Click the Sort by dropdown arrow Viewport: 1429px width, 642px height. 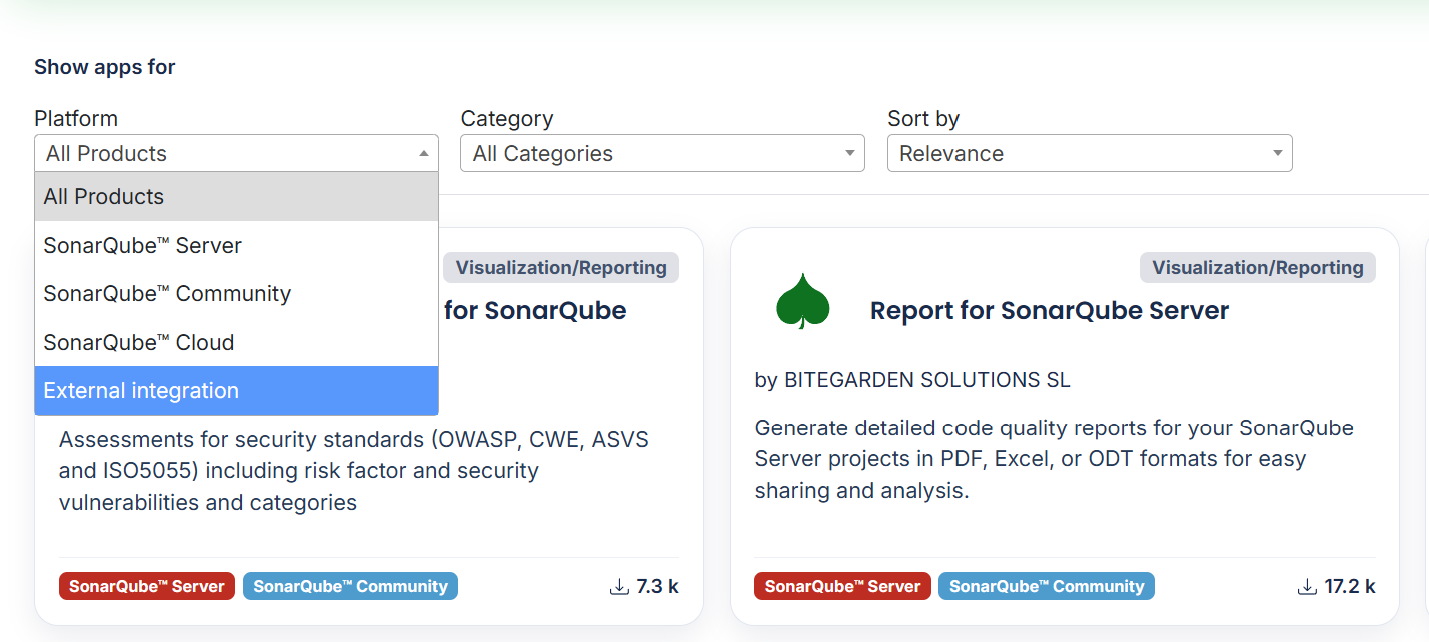[x=1277, y=153]
